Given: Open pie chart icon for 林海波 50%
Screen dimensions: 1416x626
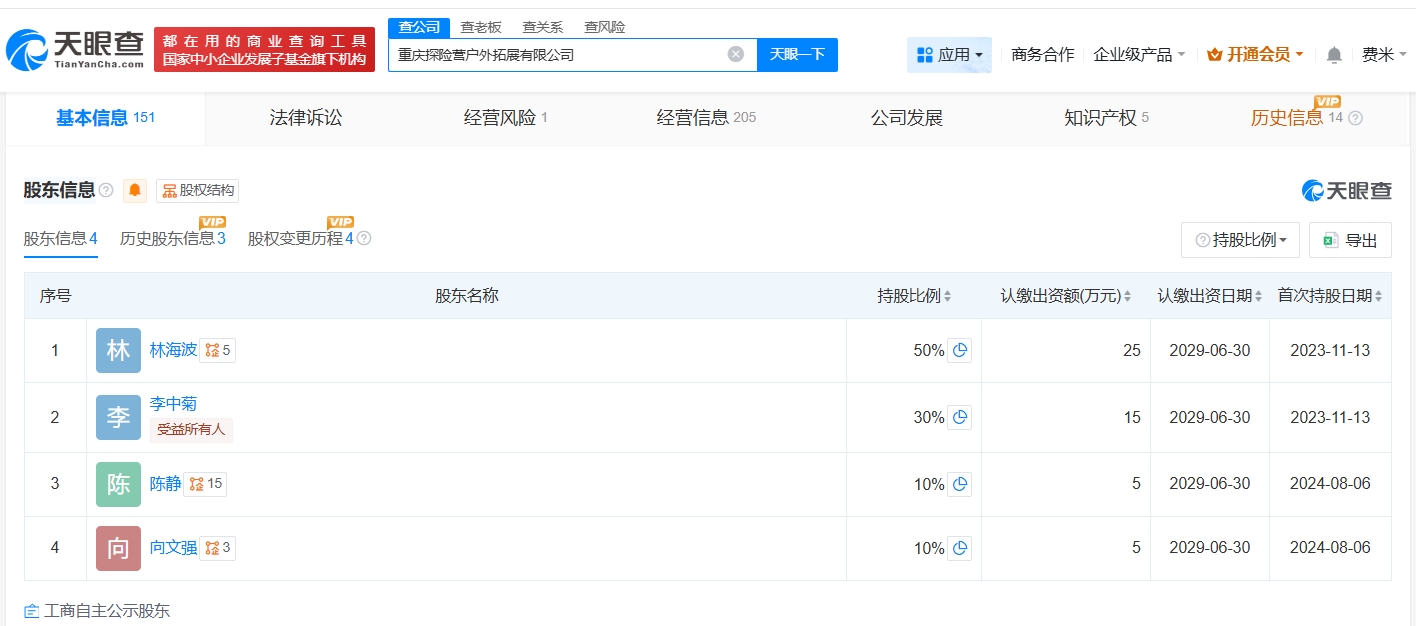Looking at the screenshot, I should 960,350.
